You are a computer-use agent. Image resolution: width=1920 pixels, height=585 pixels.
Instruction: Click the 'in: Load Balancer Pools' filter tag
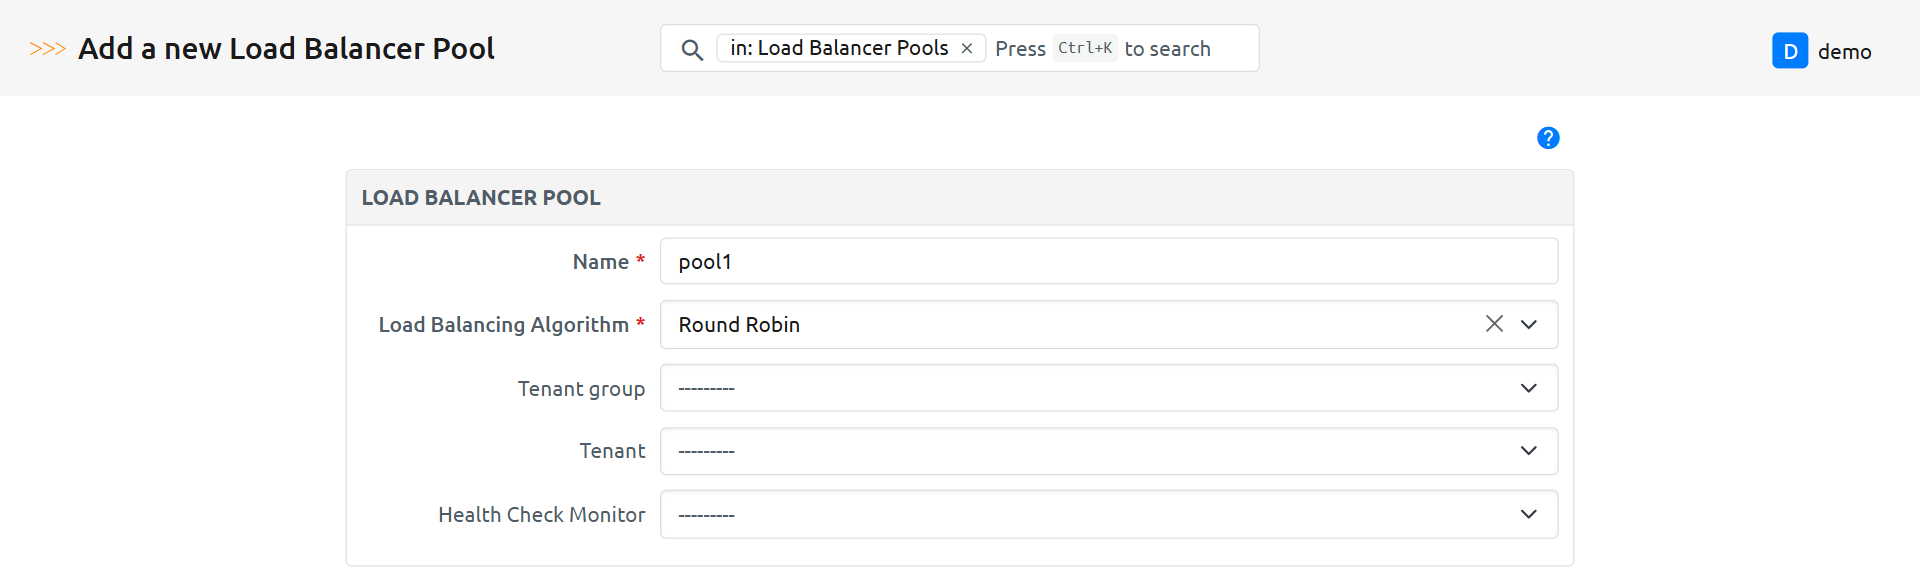click(x=838, y=48)
